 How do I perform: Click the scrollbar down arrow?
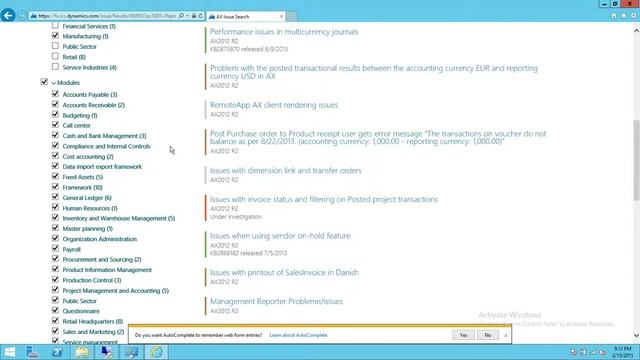[x=636, y=336]
